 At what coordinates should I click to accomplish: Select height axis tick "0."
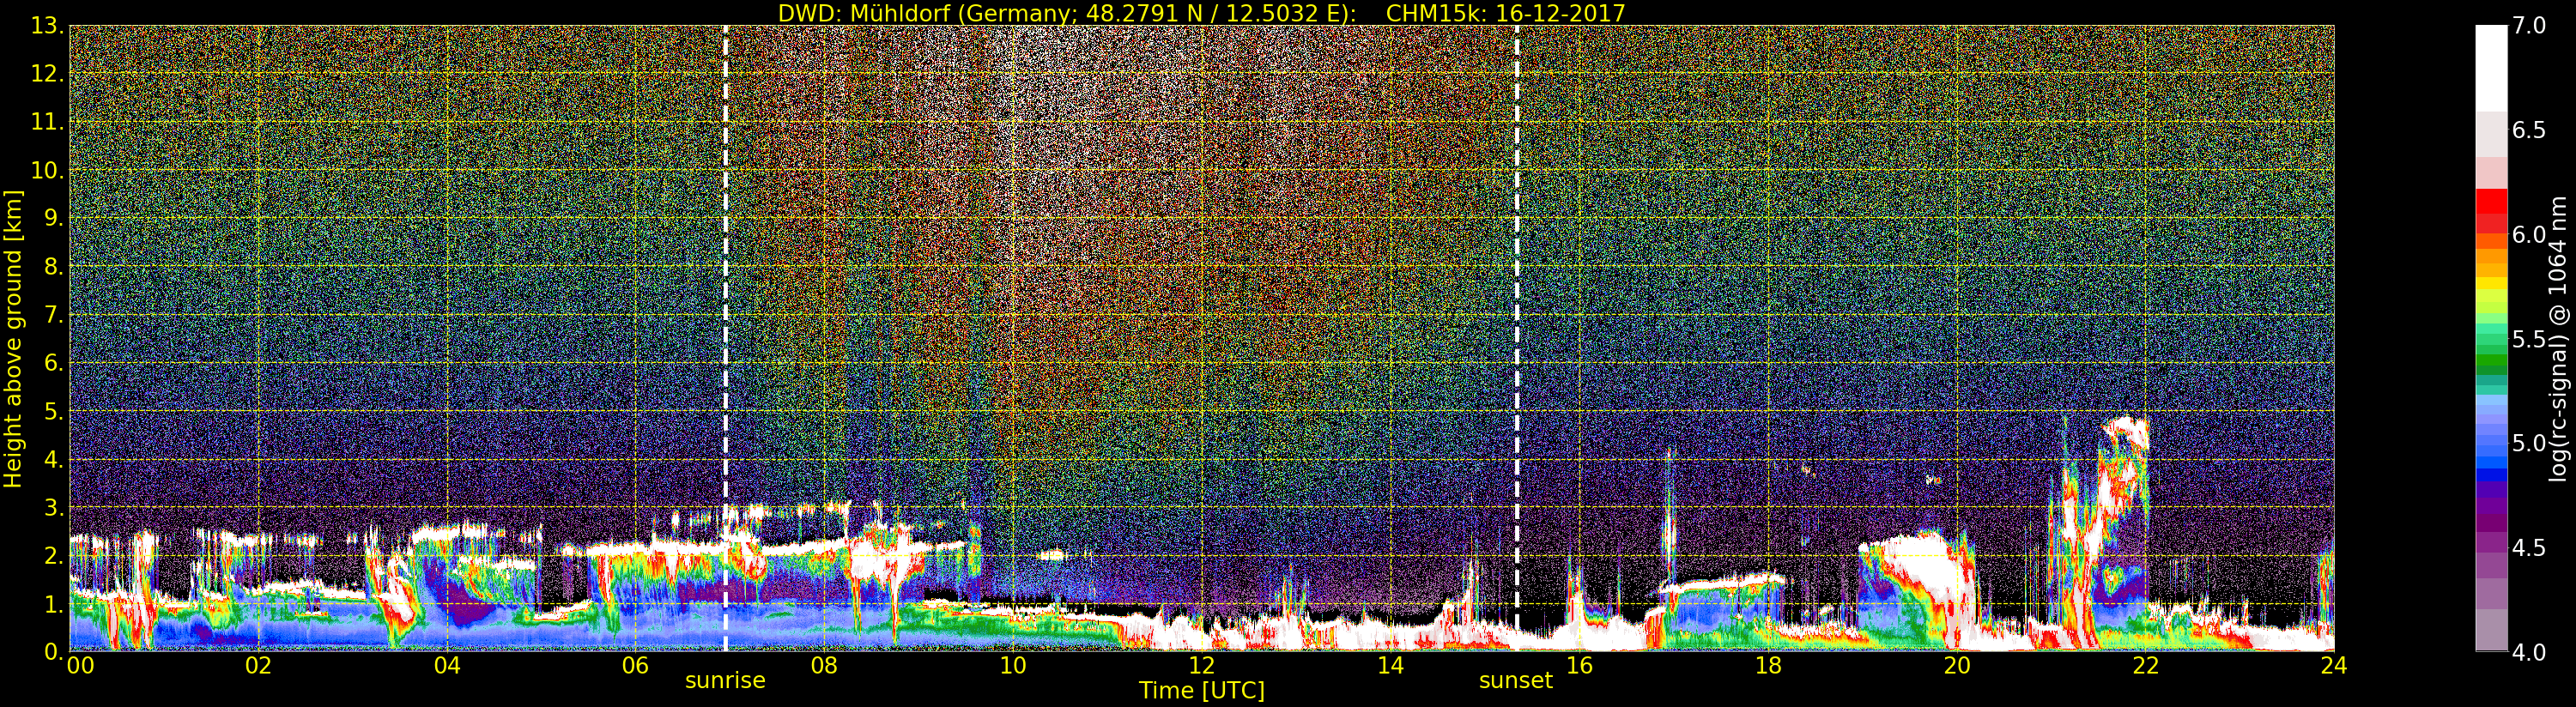coord(53,651)
